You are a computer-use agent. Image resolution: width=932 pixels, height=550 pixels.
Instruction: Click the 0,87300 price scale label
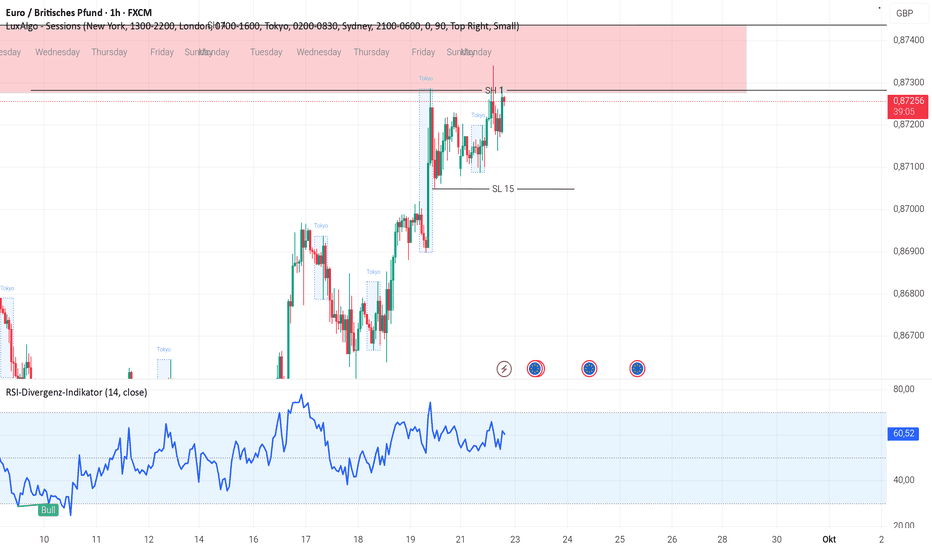[x=909, y=82]
